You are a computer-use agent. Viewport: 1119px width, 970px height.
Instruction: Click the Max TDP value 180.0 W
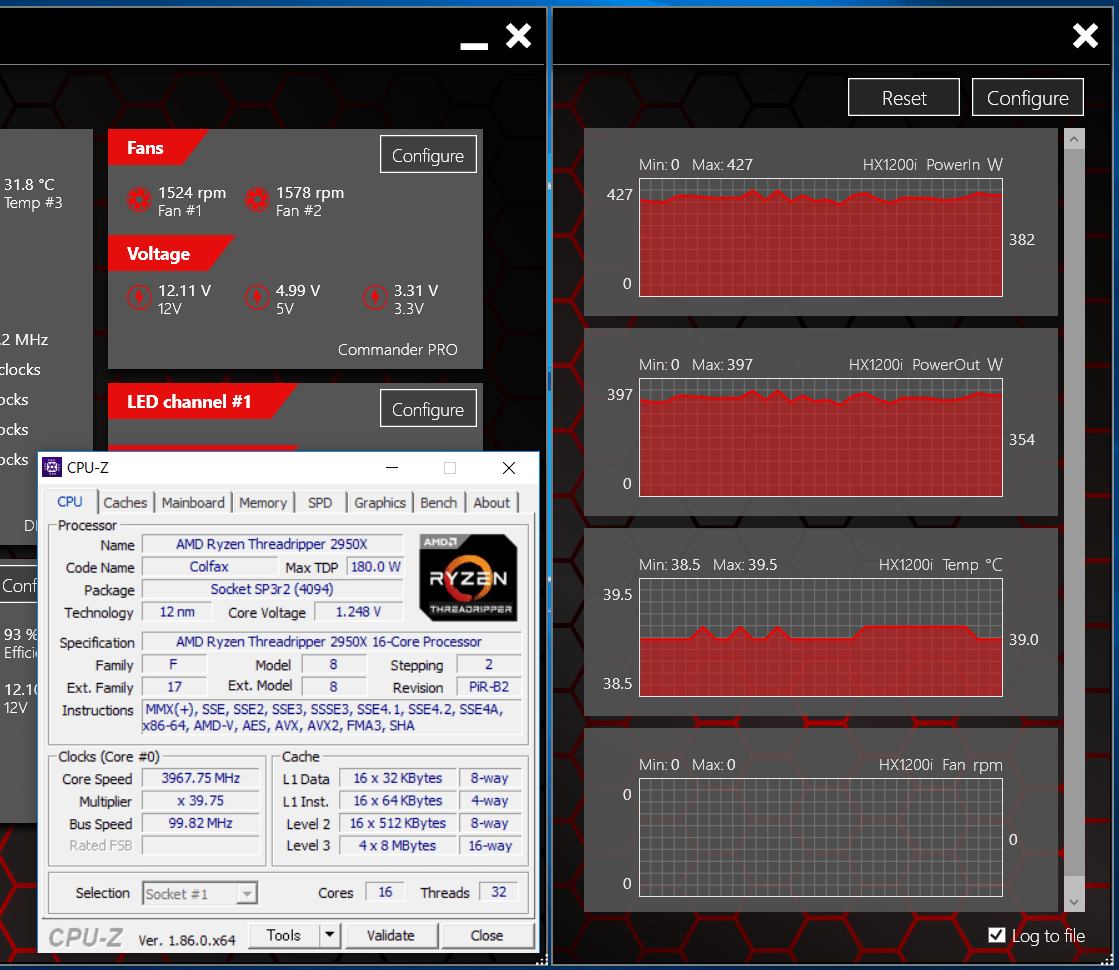click(x=375, y=567)
